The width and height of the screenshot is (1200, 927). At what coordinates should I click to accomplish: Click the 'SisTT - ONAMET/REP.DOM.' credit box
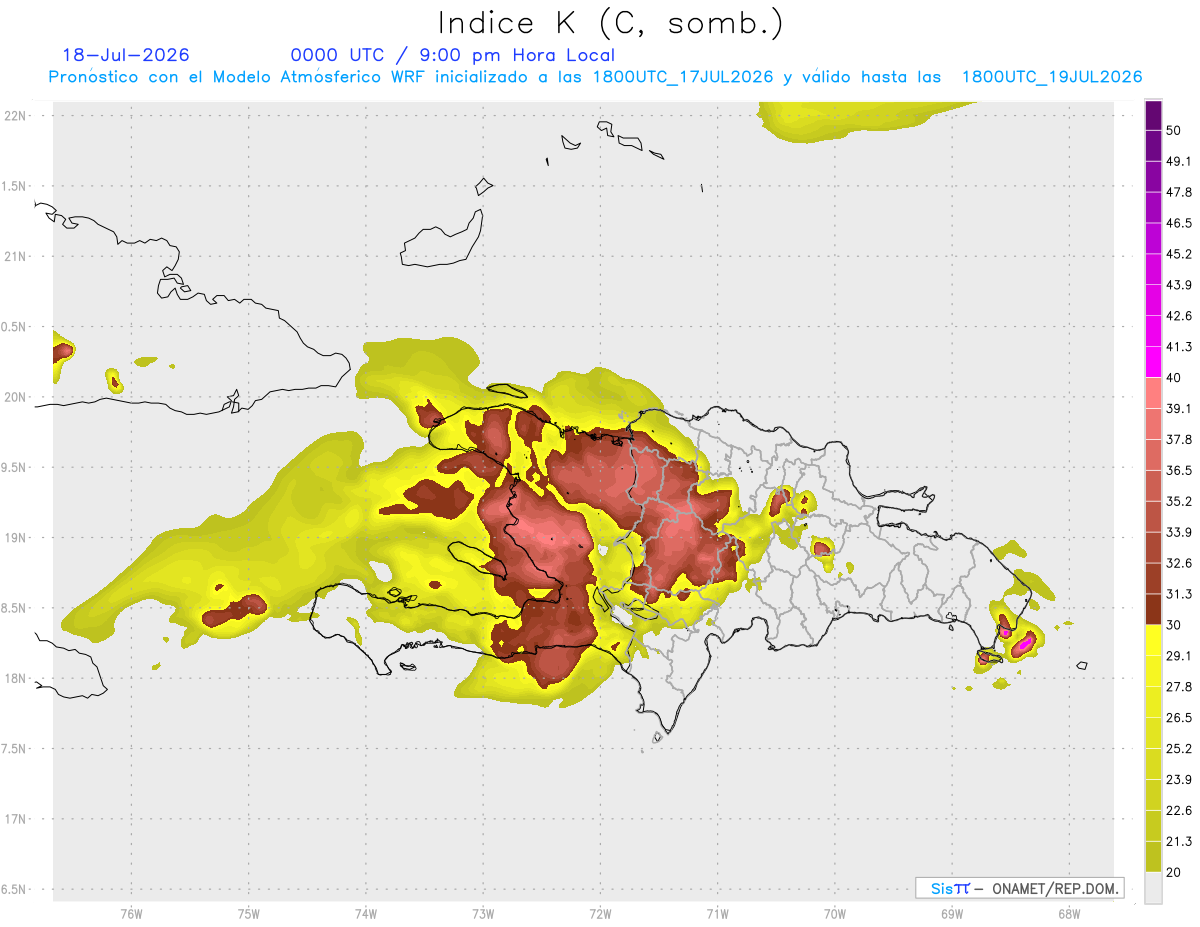(x=1019, y=888)
